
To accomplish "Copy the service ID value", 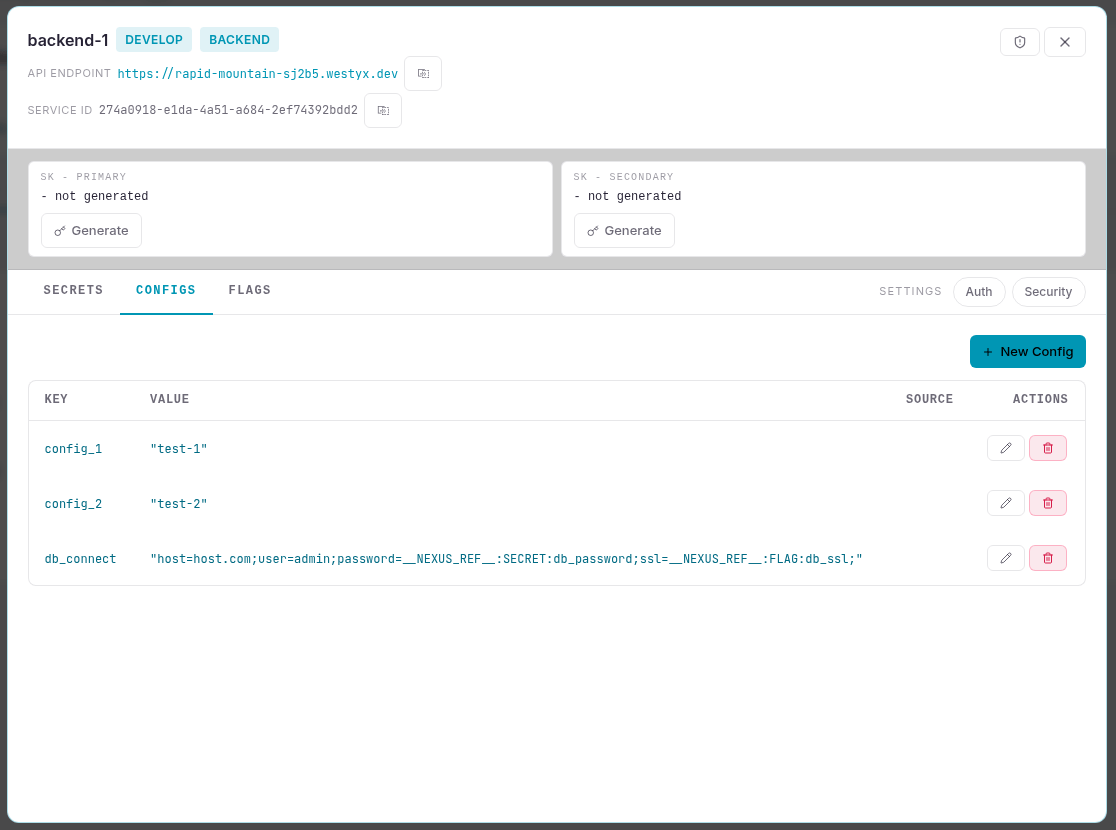I will point(383,110).
